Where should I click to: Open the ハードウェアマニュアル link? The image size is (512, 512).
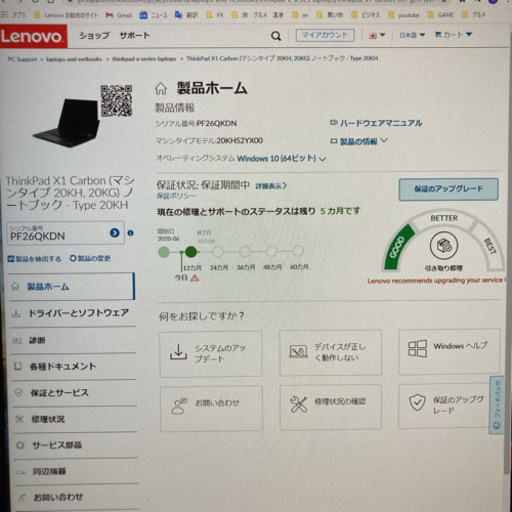coord(376,123)
